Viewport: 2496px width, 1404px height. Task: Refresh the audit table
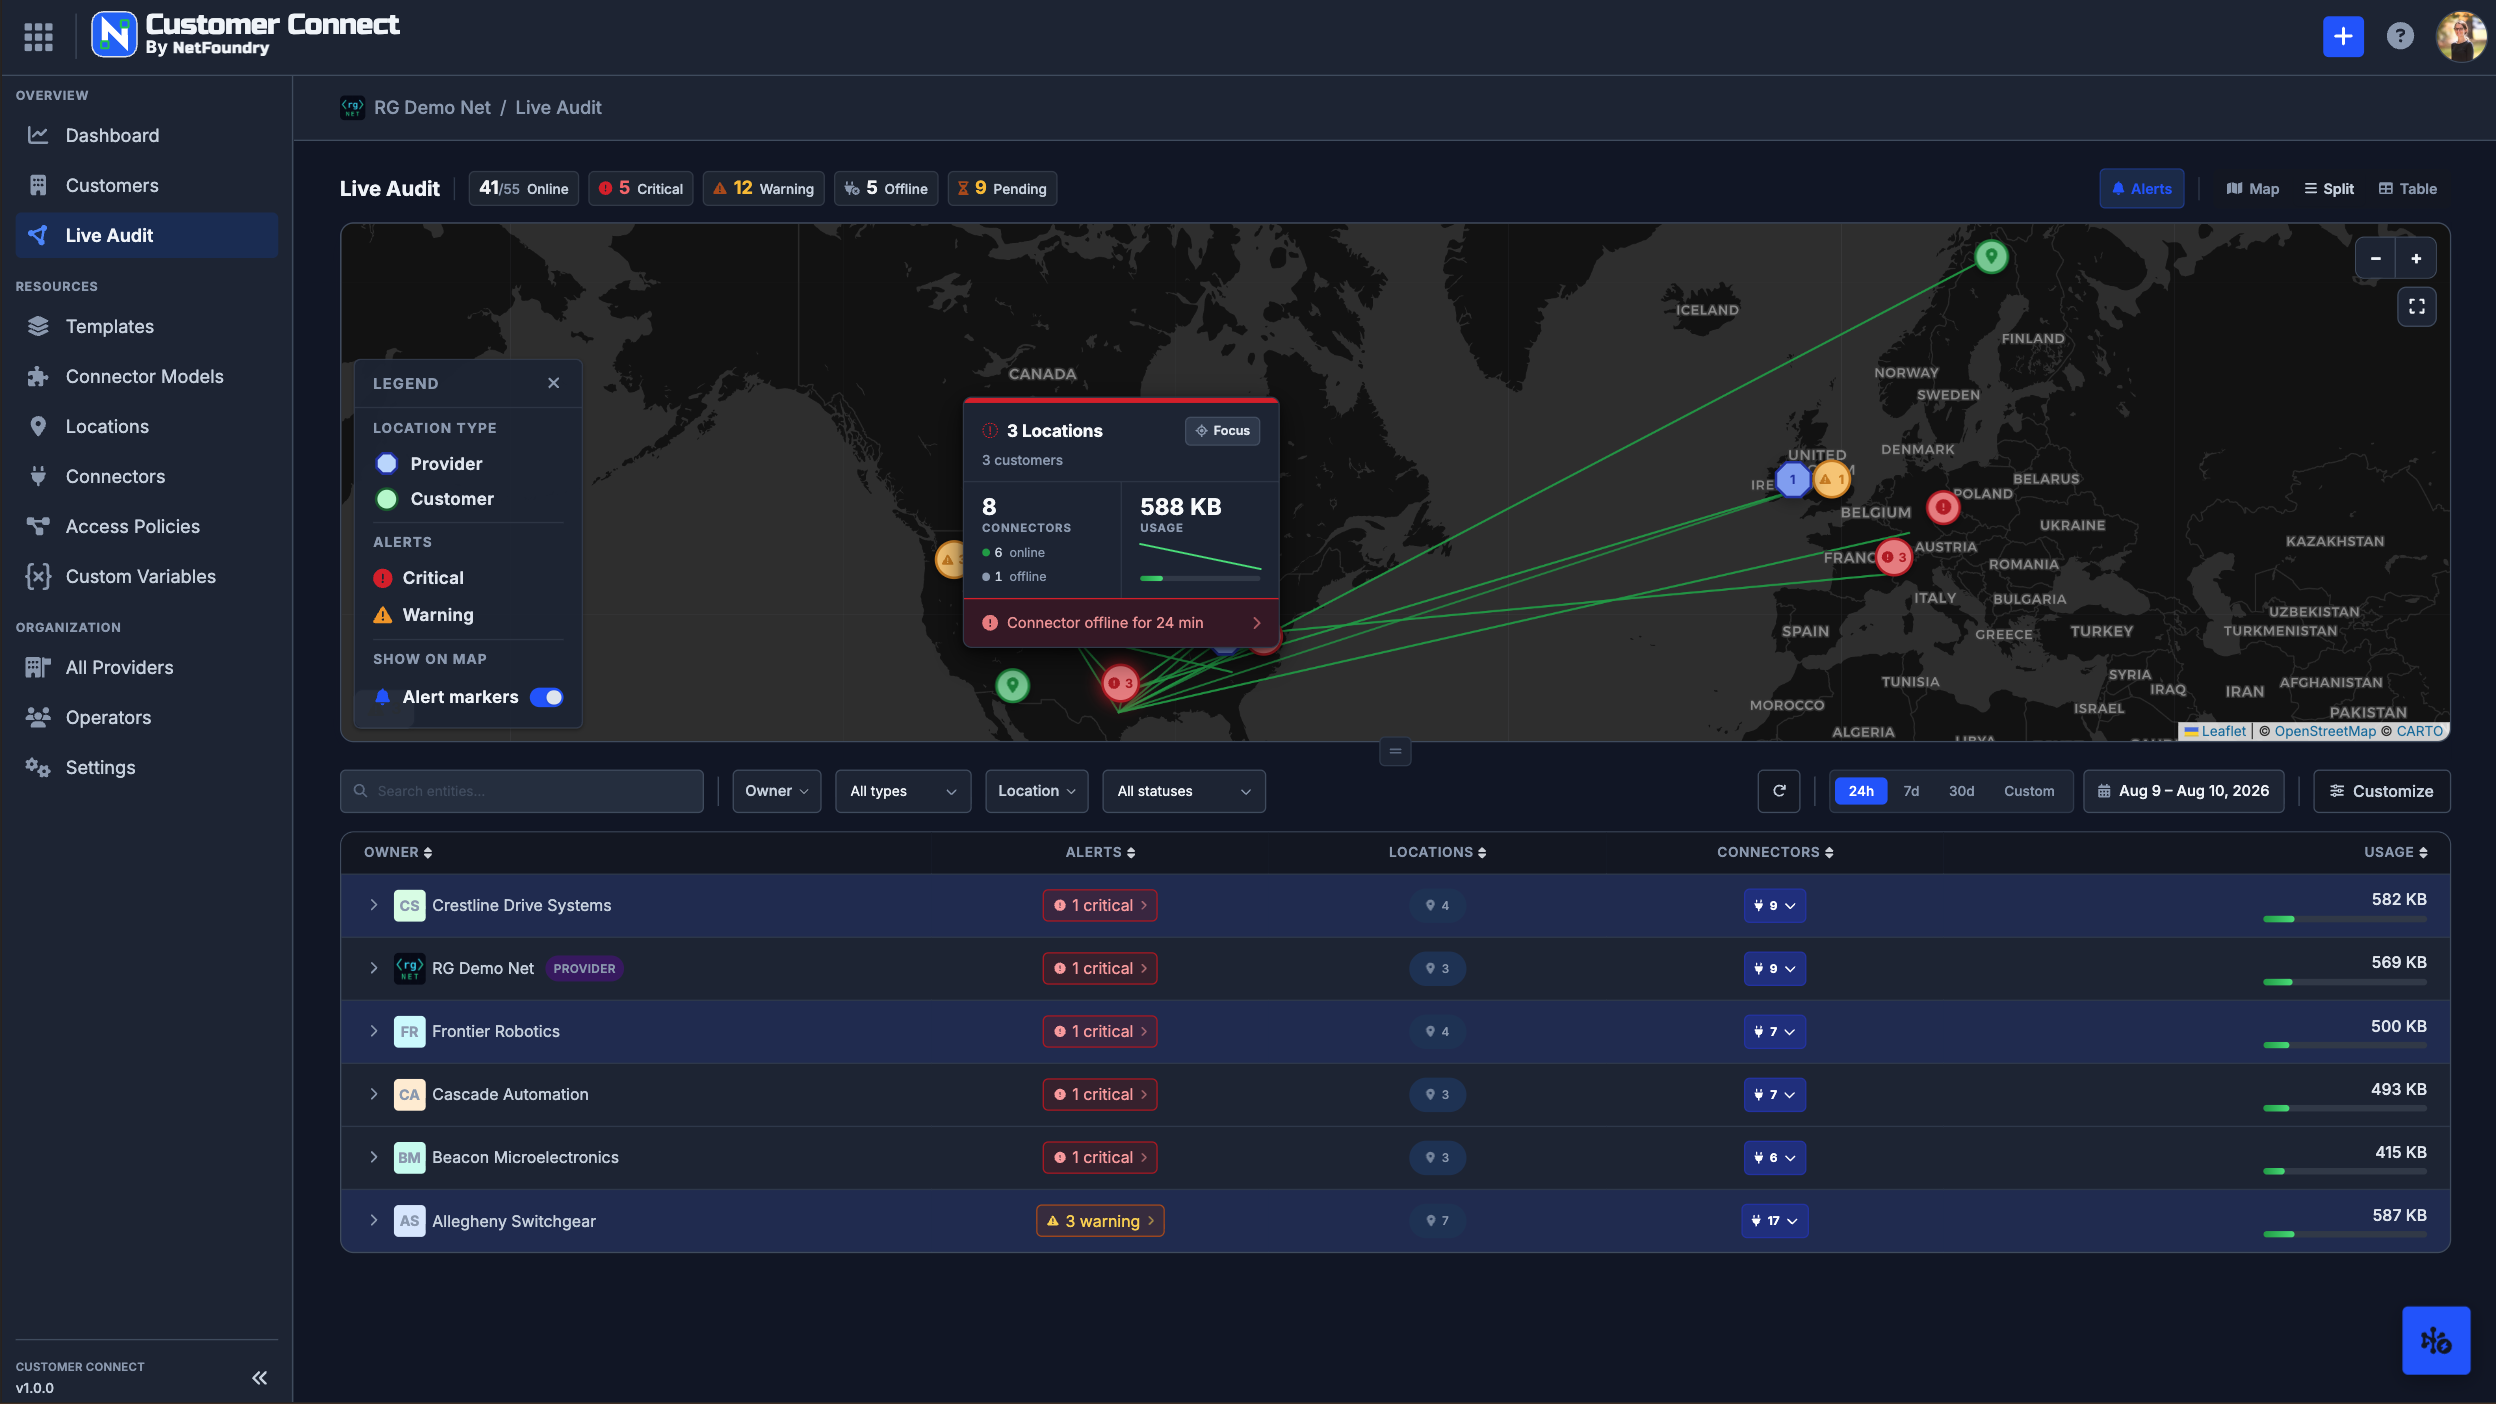point(1779,791)
